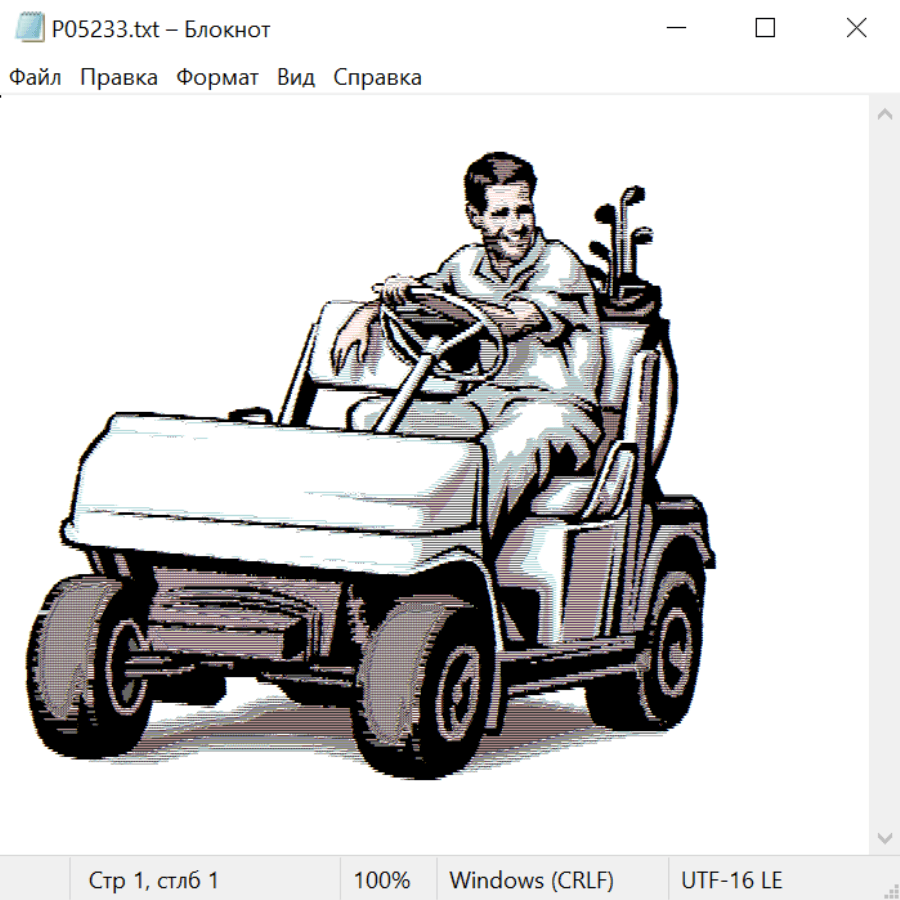Open the Вид menu
The height and width of the screenshot is (900, 900).
click(x=296, y=78)
